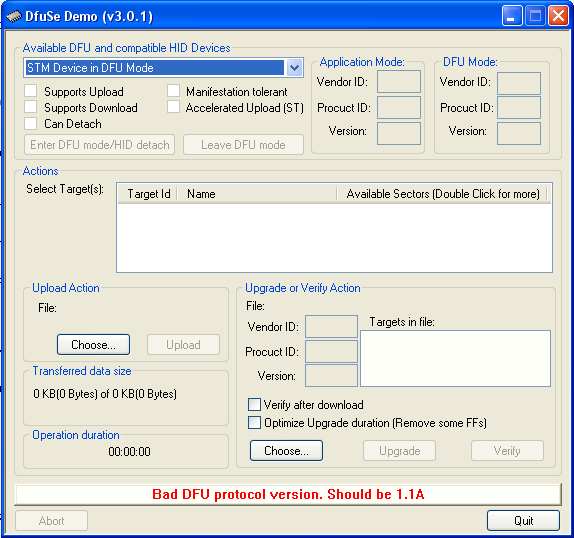Enable Verify after download

click(x=254, y=405)
